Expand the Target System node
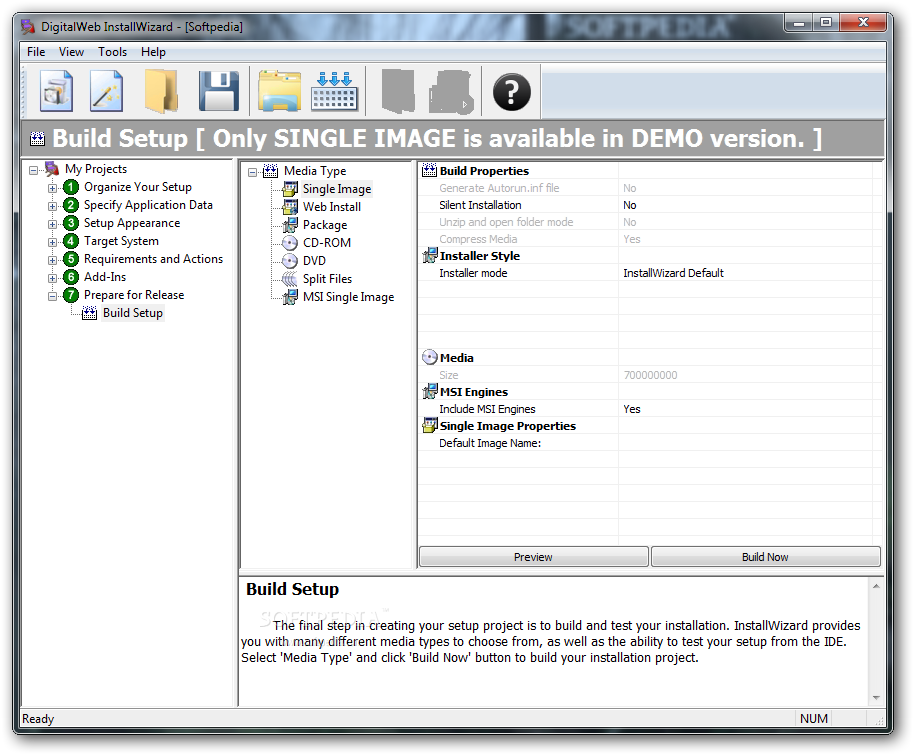The image size is (914, 755). click(x=52, y=243)
